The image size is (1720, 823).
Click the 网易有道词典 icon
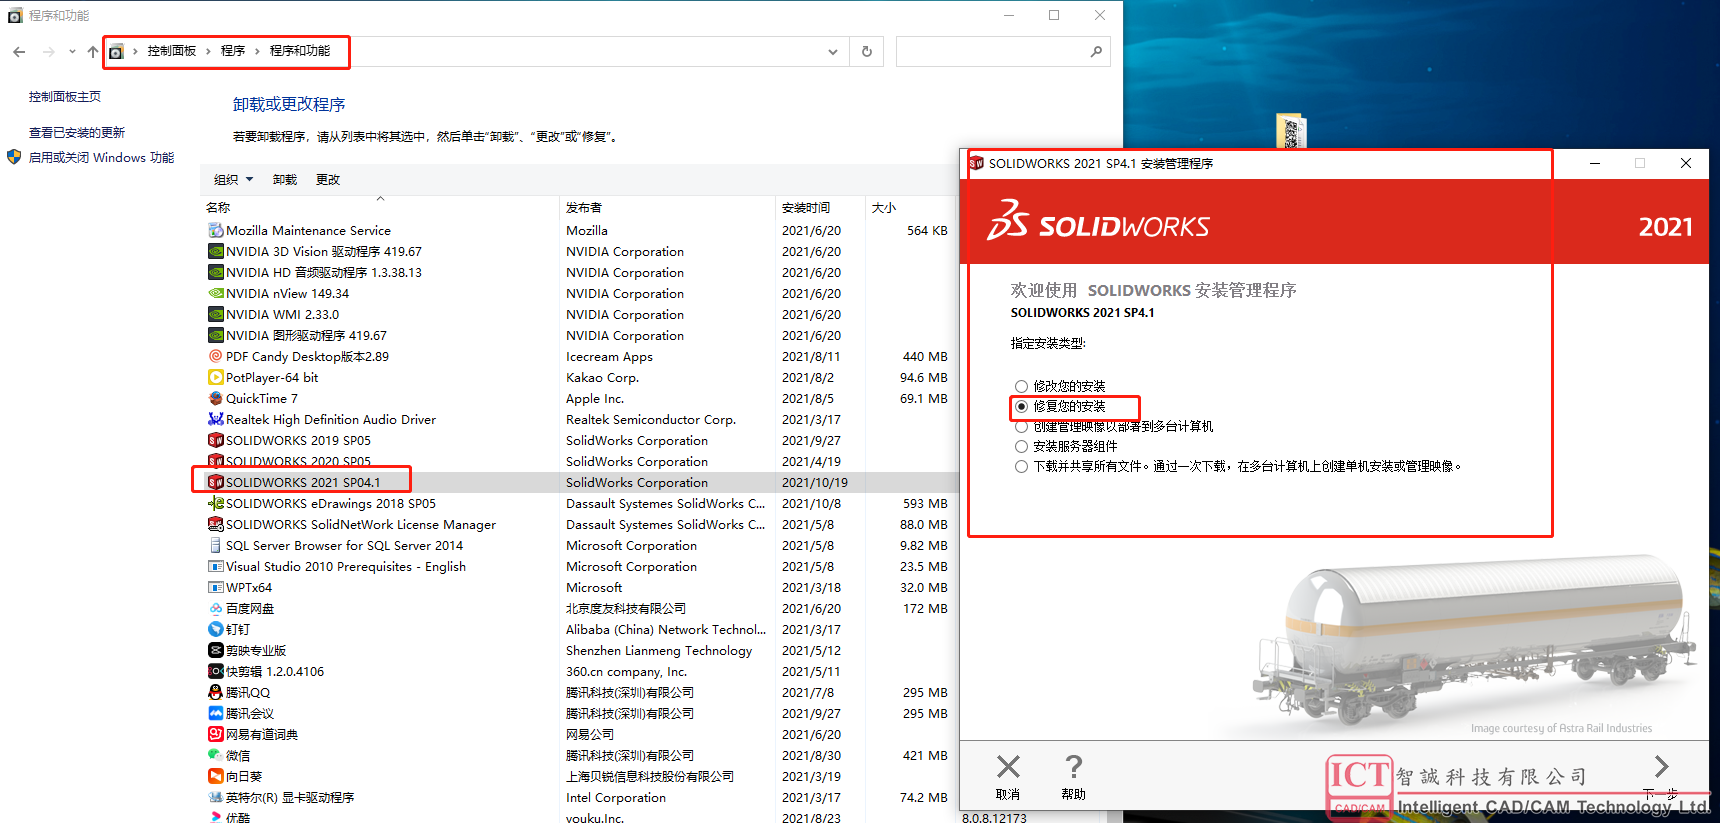point(215,734)
